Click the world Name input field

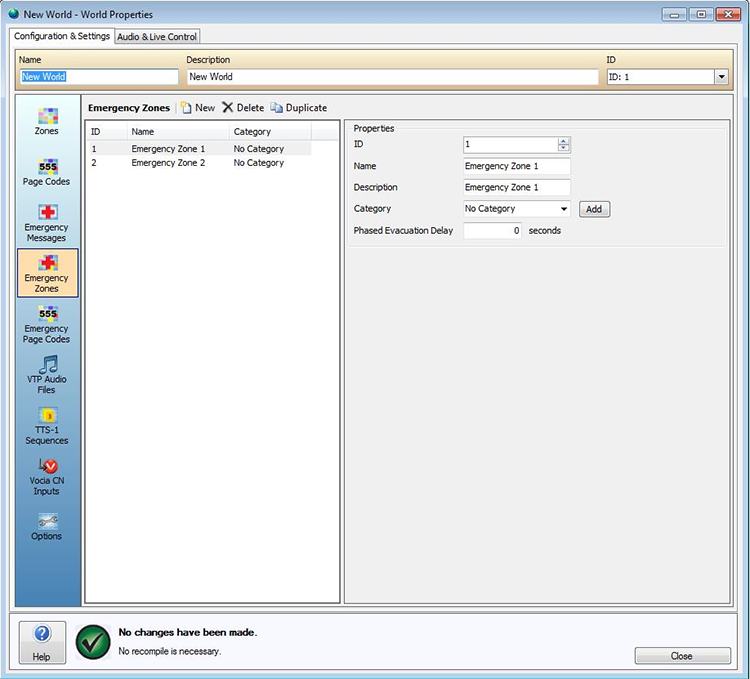pyautogui.click(x=99, y=77)
